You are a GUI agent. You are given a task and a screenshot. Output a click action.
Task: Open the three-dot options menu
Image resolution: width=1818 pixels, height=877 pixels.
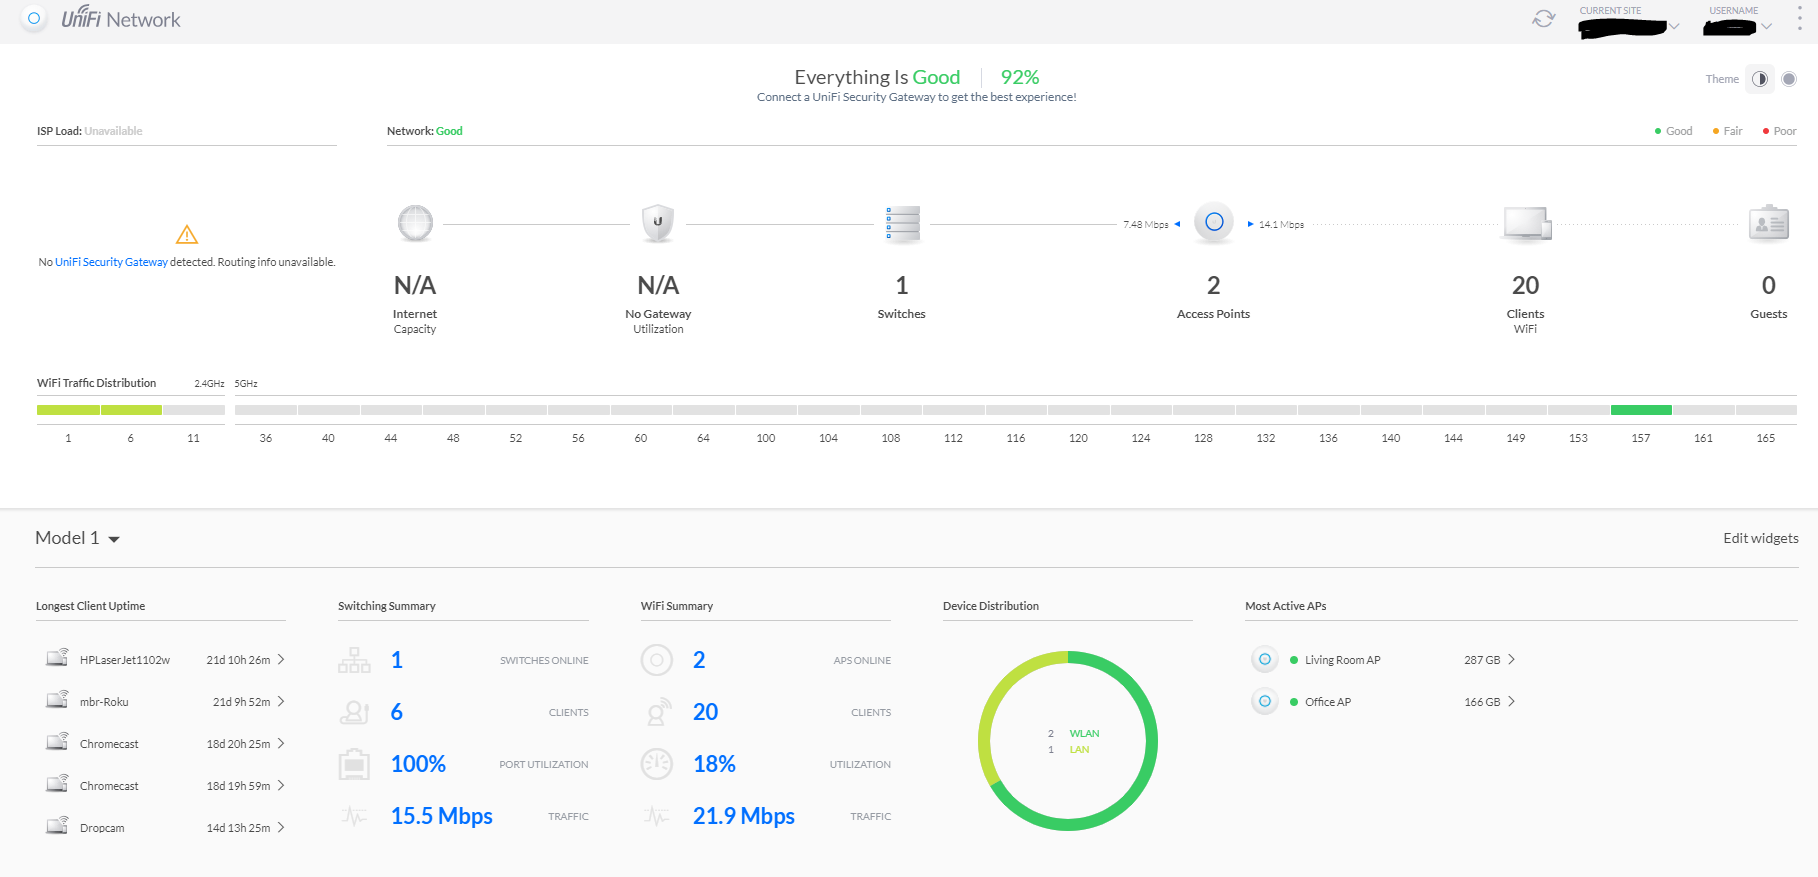click(1799, 19)
